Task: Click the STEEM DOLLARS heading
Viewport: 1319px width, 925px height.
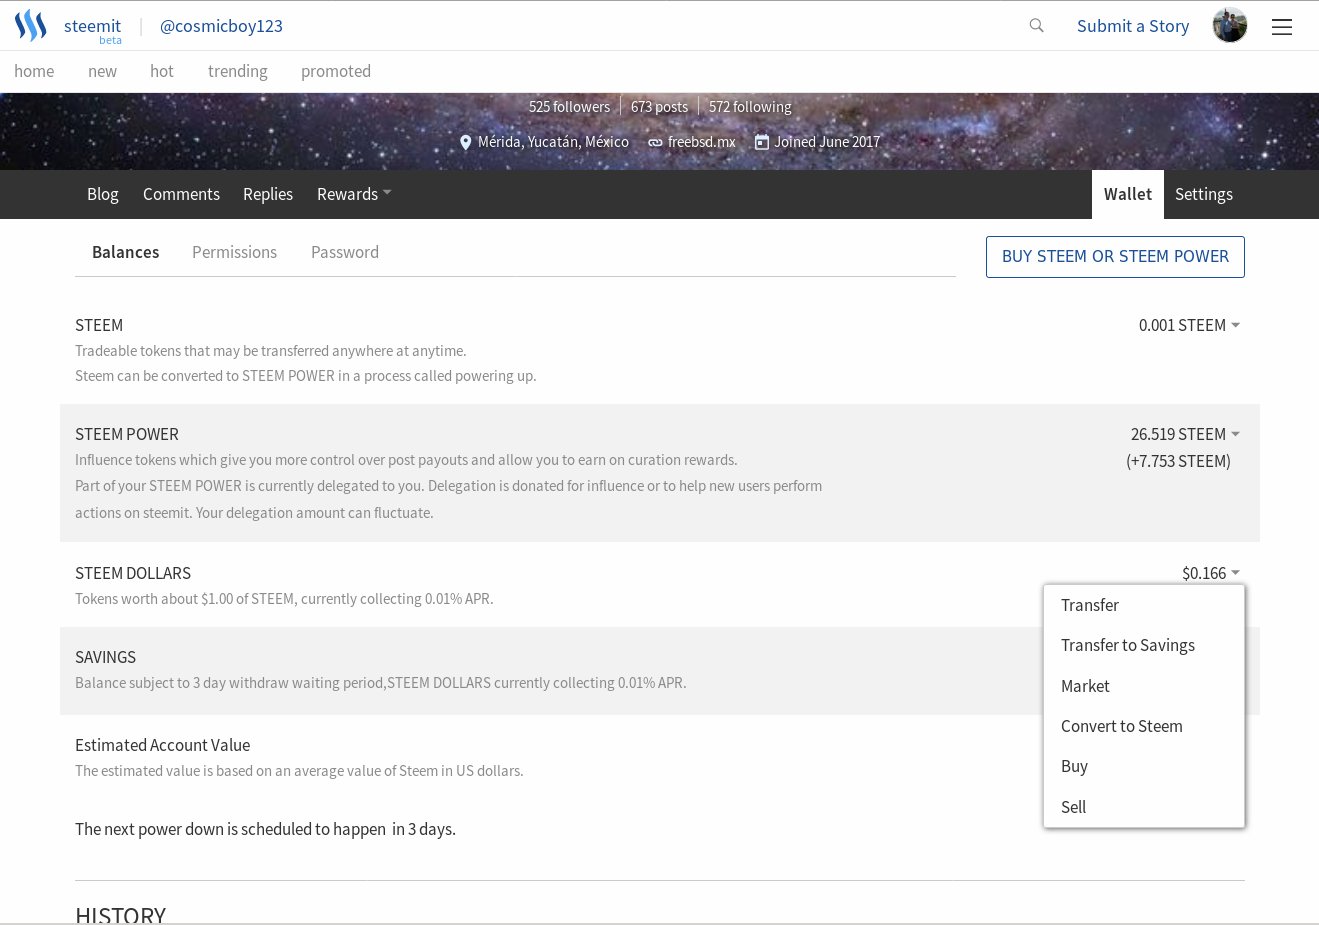Action: coord(133,573)
